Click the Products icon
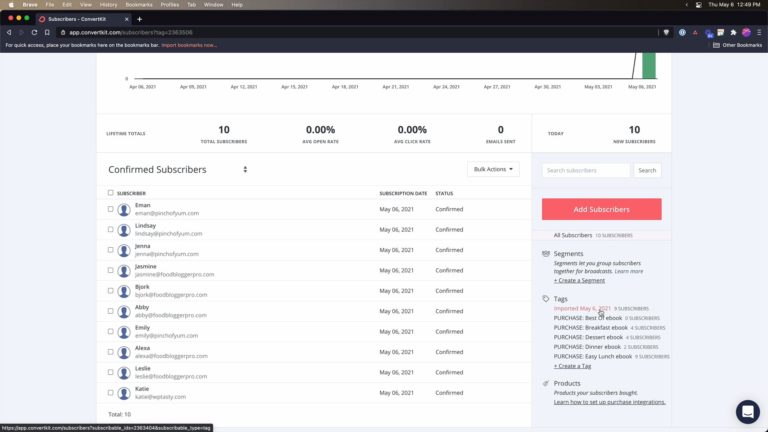 click(x=546, y=384)
